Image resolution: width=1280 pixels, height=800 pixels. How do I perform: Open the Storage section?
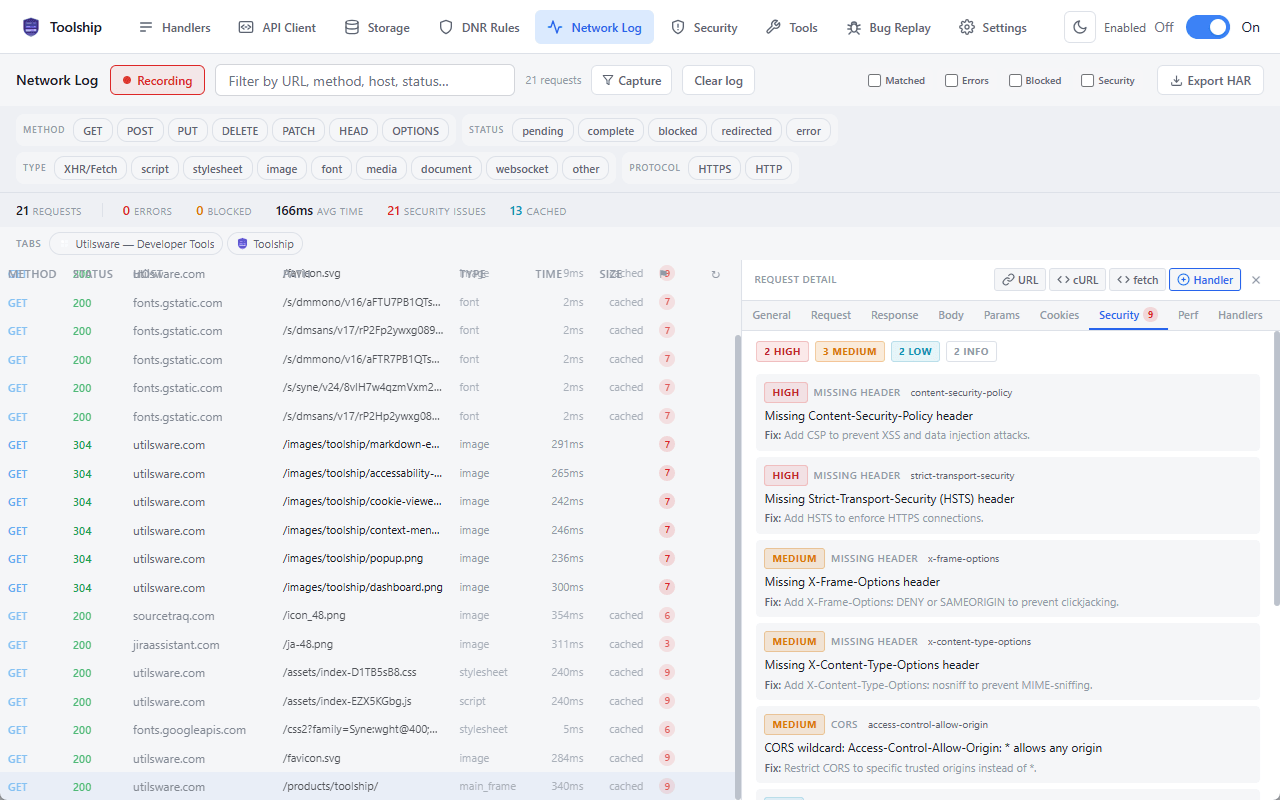377,27
